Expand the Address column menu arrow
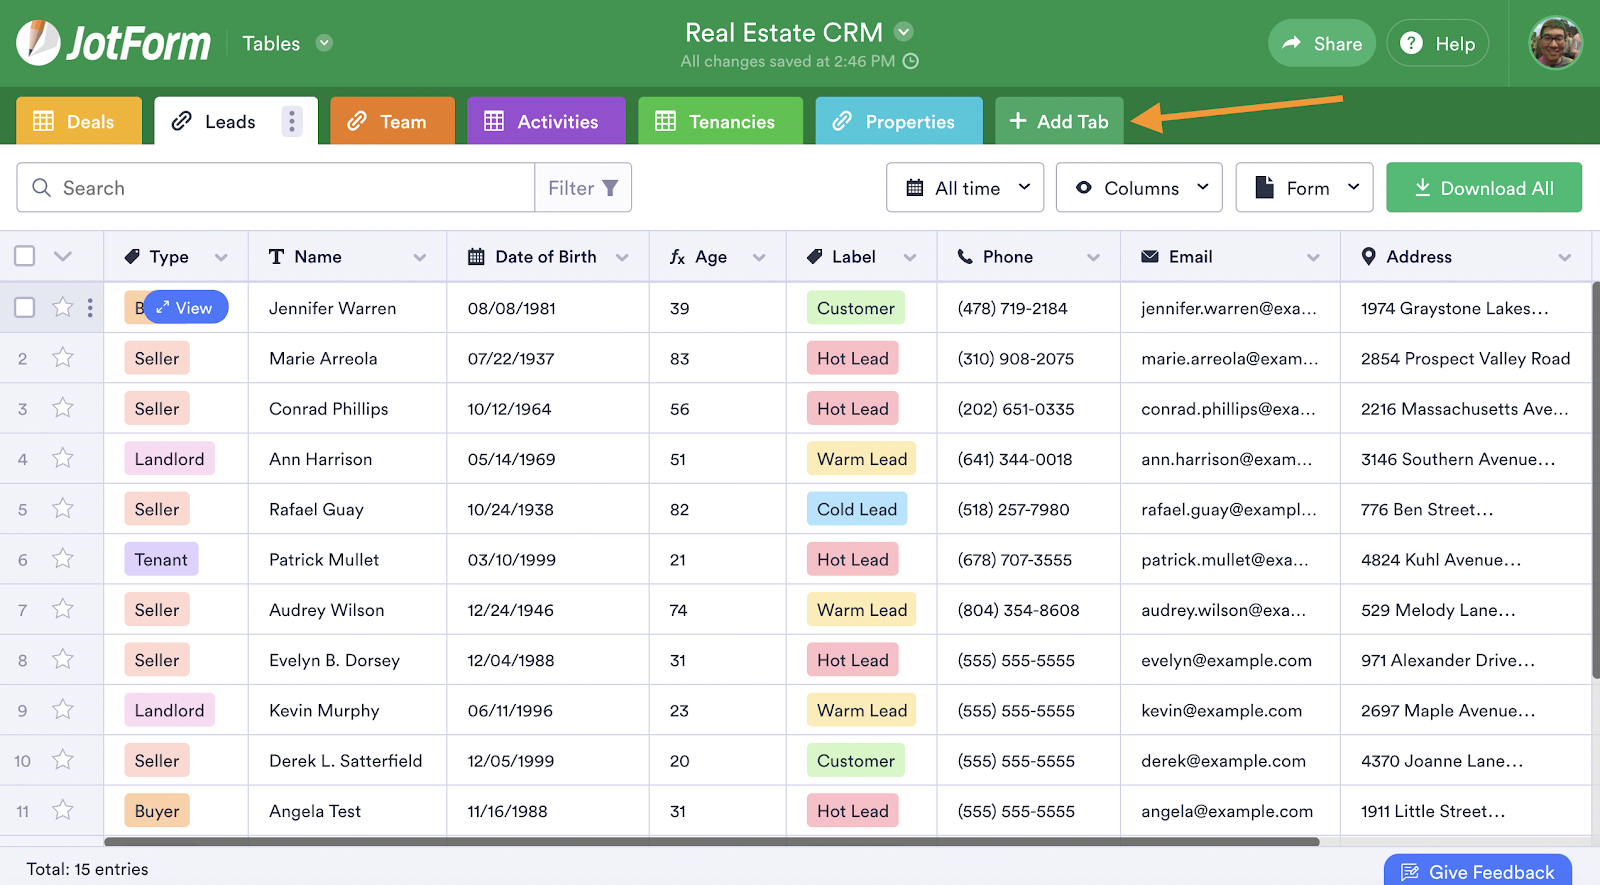Viewport: 1600px width, 885px height. pos(1564,257)
